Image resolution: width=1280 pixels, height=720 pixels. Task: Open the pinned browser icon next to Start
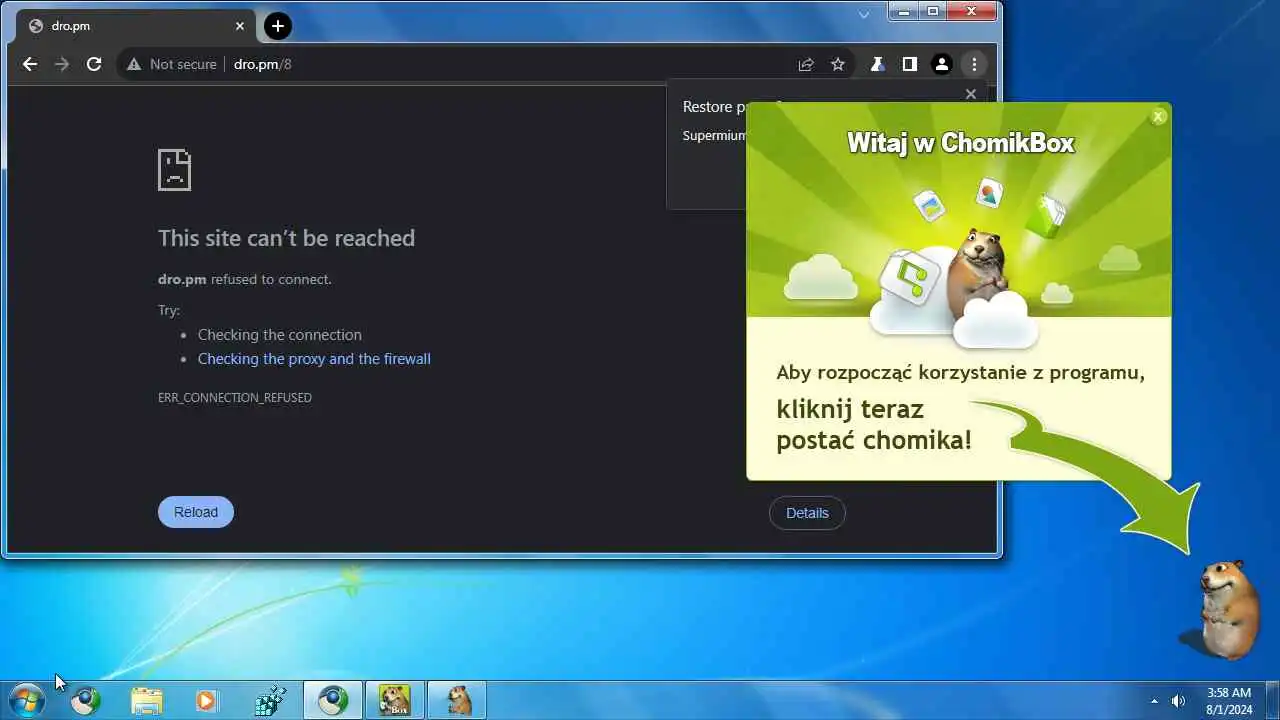(85, 701)
